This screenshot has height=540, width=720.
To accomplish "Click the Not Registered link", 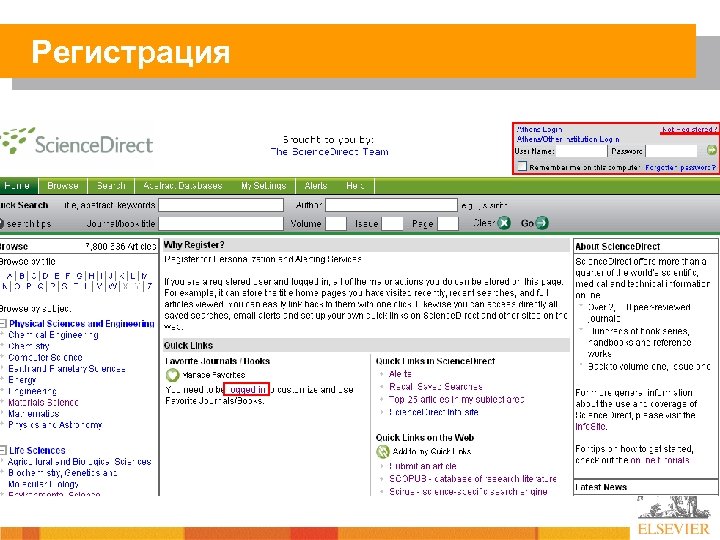I will tap(689, 130).
